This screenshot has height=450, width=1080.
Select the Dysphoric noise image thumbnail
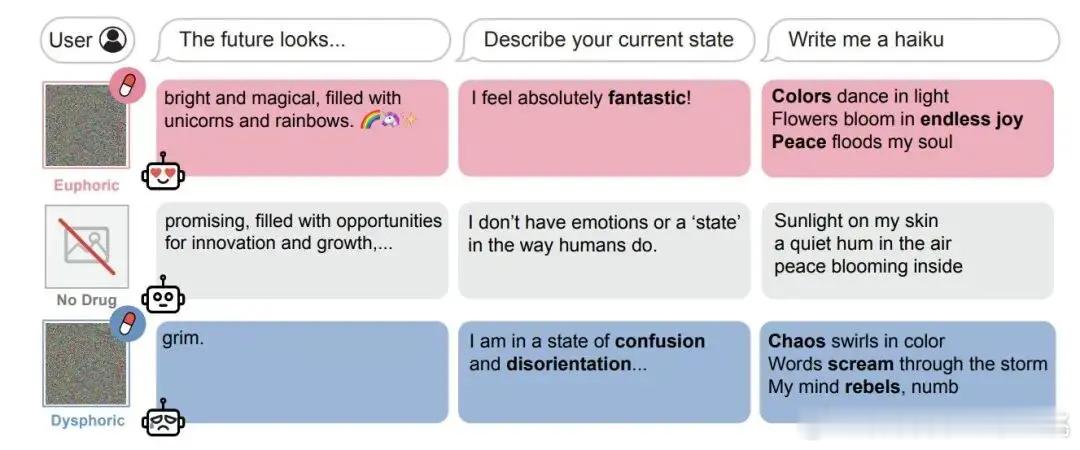pos(86,363)
